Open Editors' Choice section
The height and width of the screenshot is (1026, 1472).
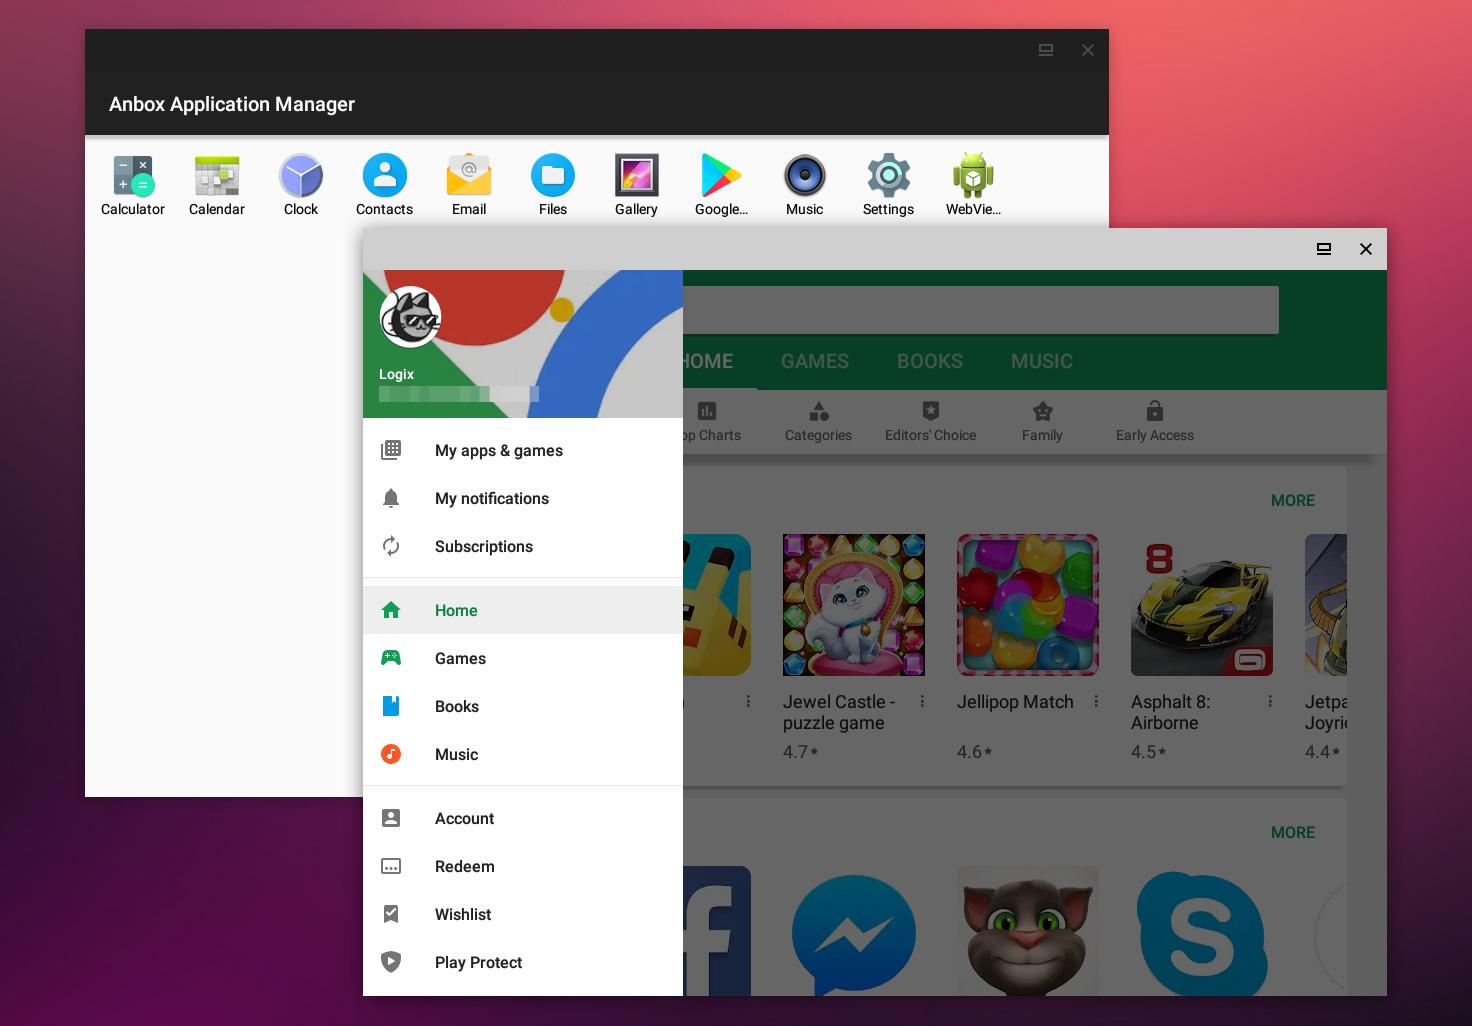tap(930, 420)
